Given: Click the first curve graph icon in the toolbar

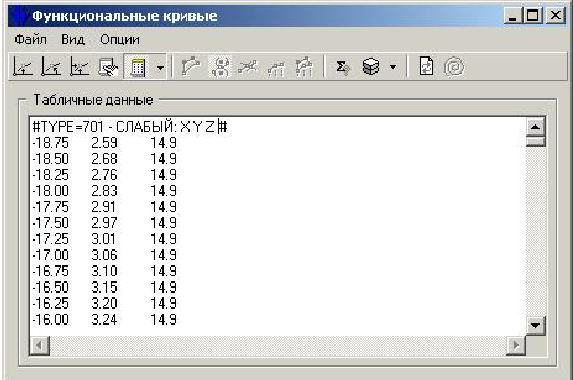Looking at the screenshot, I should coord(23,67).
